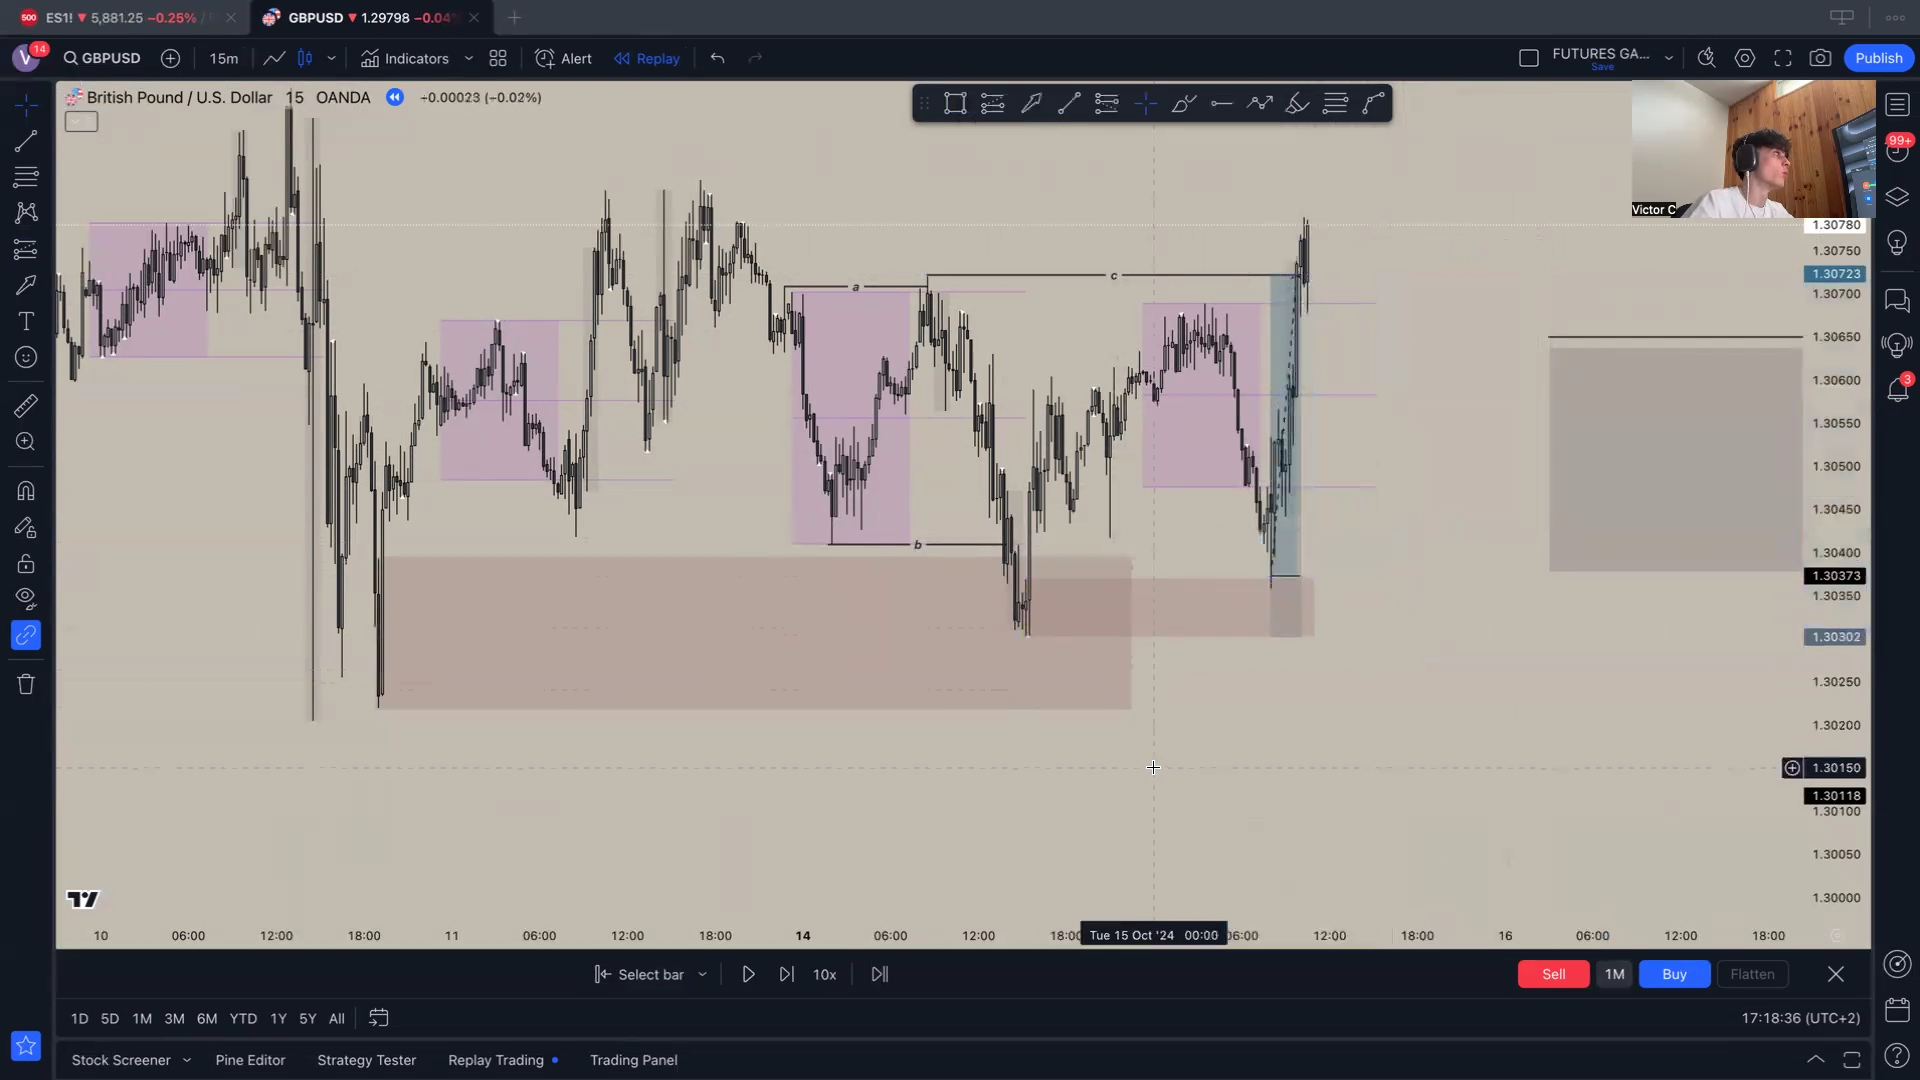This screenshot has width=1920, height=1080.
Task: Open the Fibonacci retracement tool
Action: pyautogui.click(x=26, y=177)
